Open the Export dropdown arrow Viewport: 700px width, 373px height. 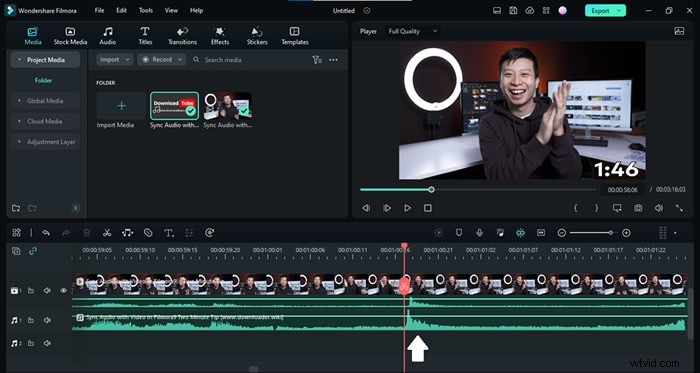pyautogui.click(x=619, y=11)
